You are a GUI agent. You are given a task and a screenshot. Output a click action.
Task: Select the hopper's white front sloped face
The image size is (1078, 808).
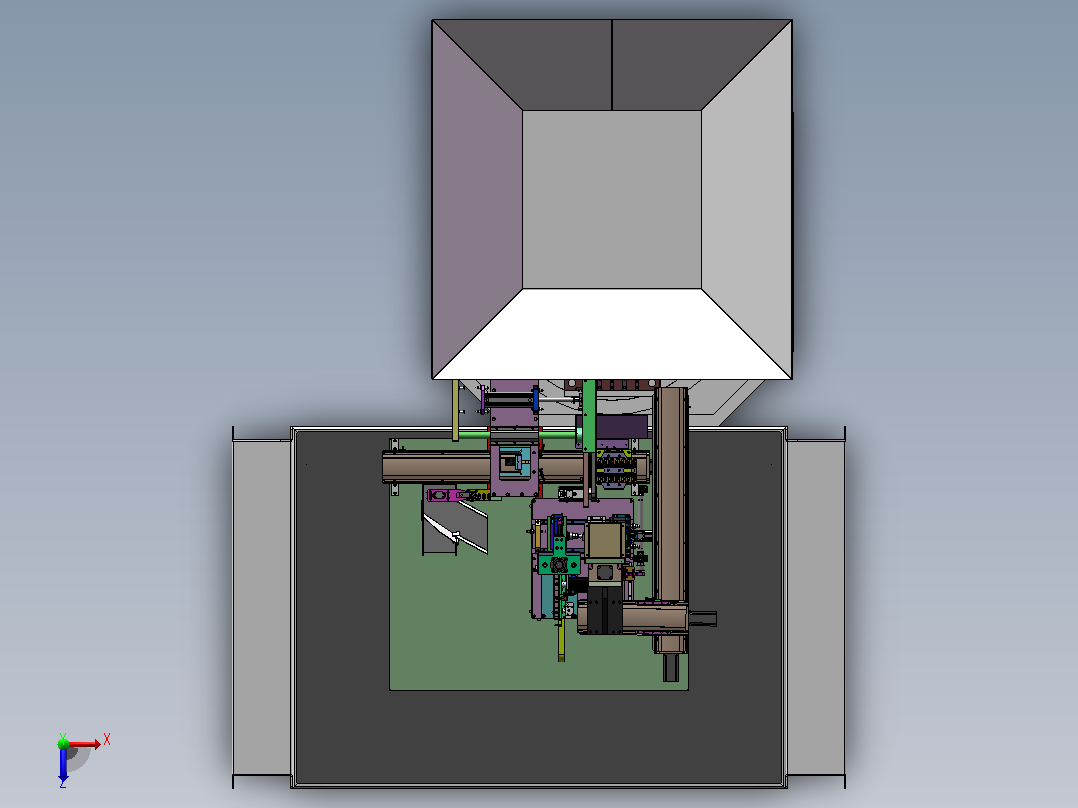(x=612, y=334)
